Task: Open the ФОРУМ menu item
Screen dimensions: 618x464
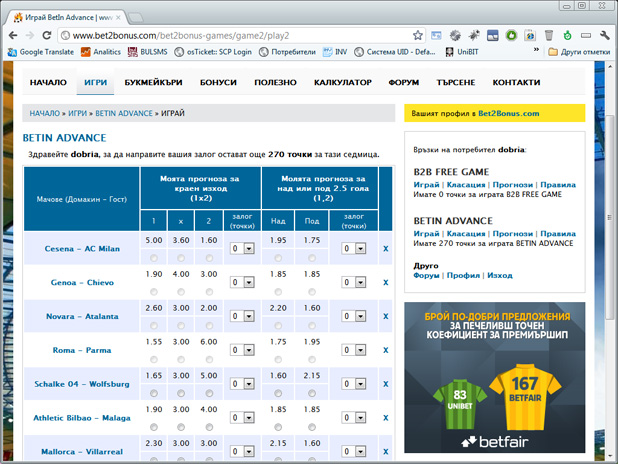Action: (404, 82)
